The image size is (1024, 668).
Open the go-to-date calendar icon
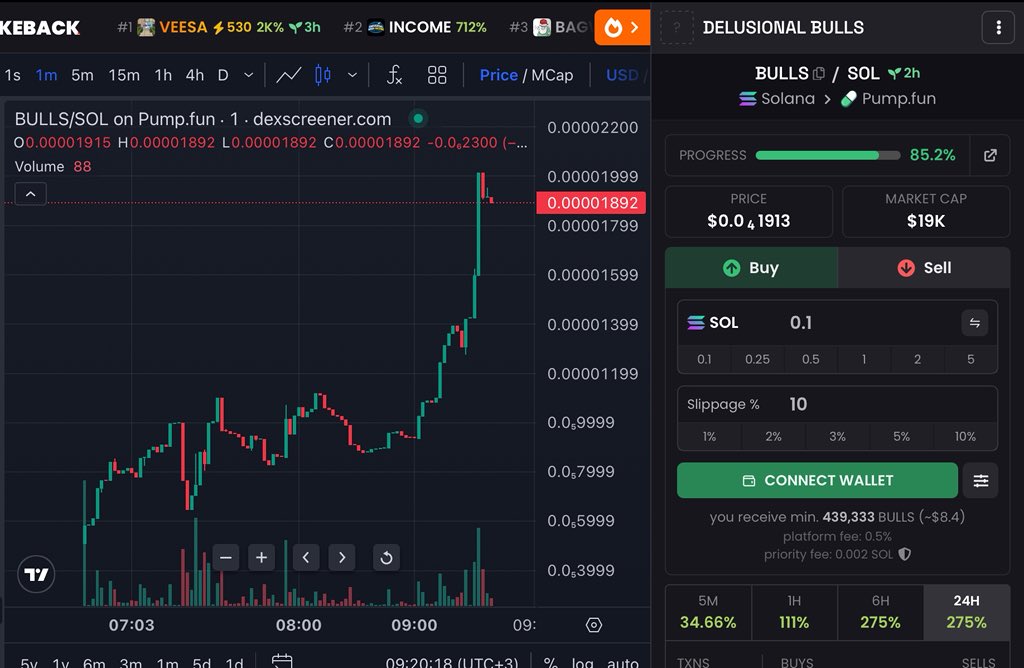[x=282, y=661]
